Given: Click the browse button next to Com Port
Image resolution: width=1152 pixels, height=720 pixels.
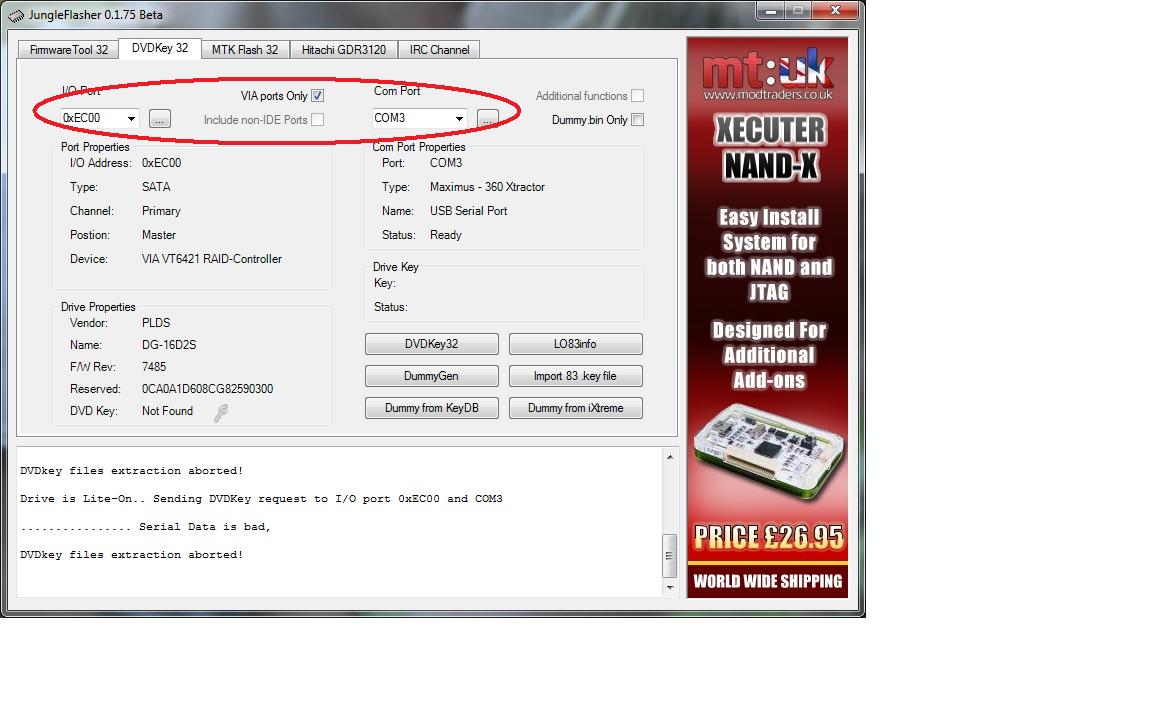Looking at the screenshot, I should coord(487,118).
